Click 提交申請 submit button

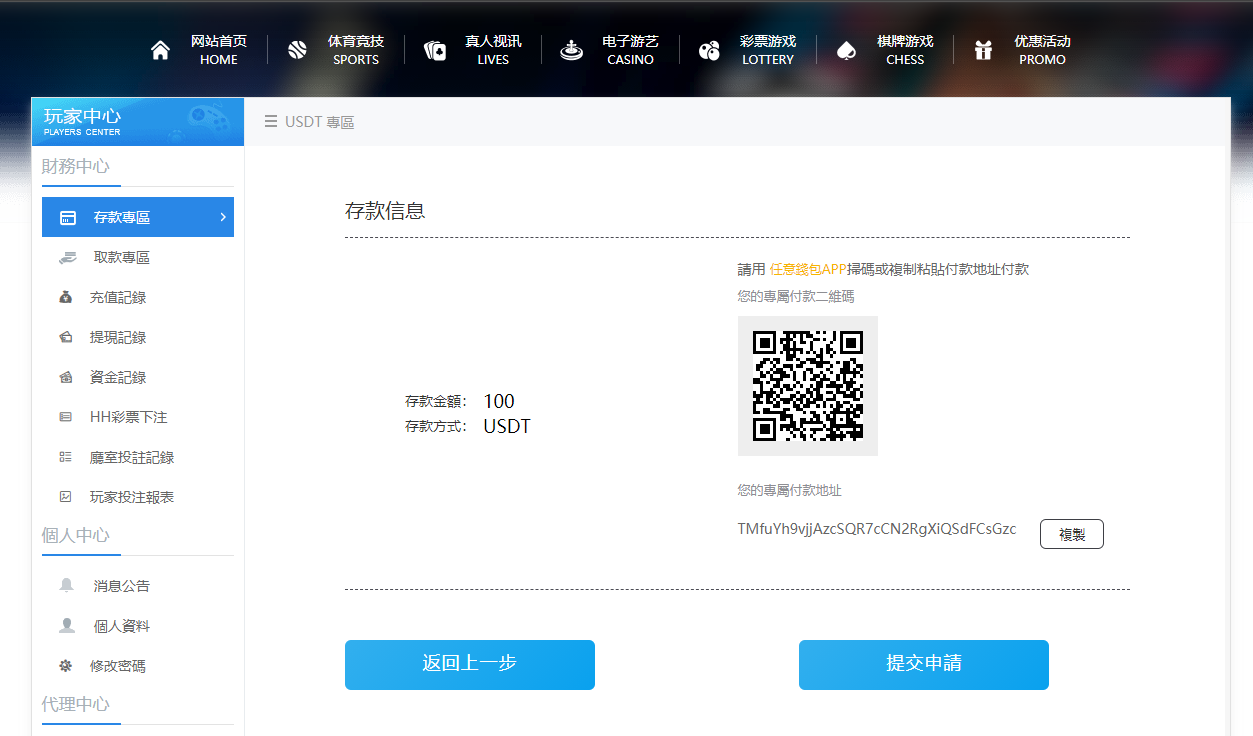click(924, 665)
